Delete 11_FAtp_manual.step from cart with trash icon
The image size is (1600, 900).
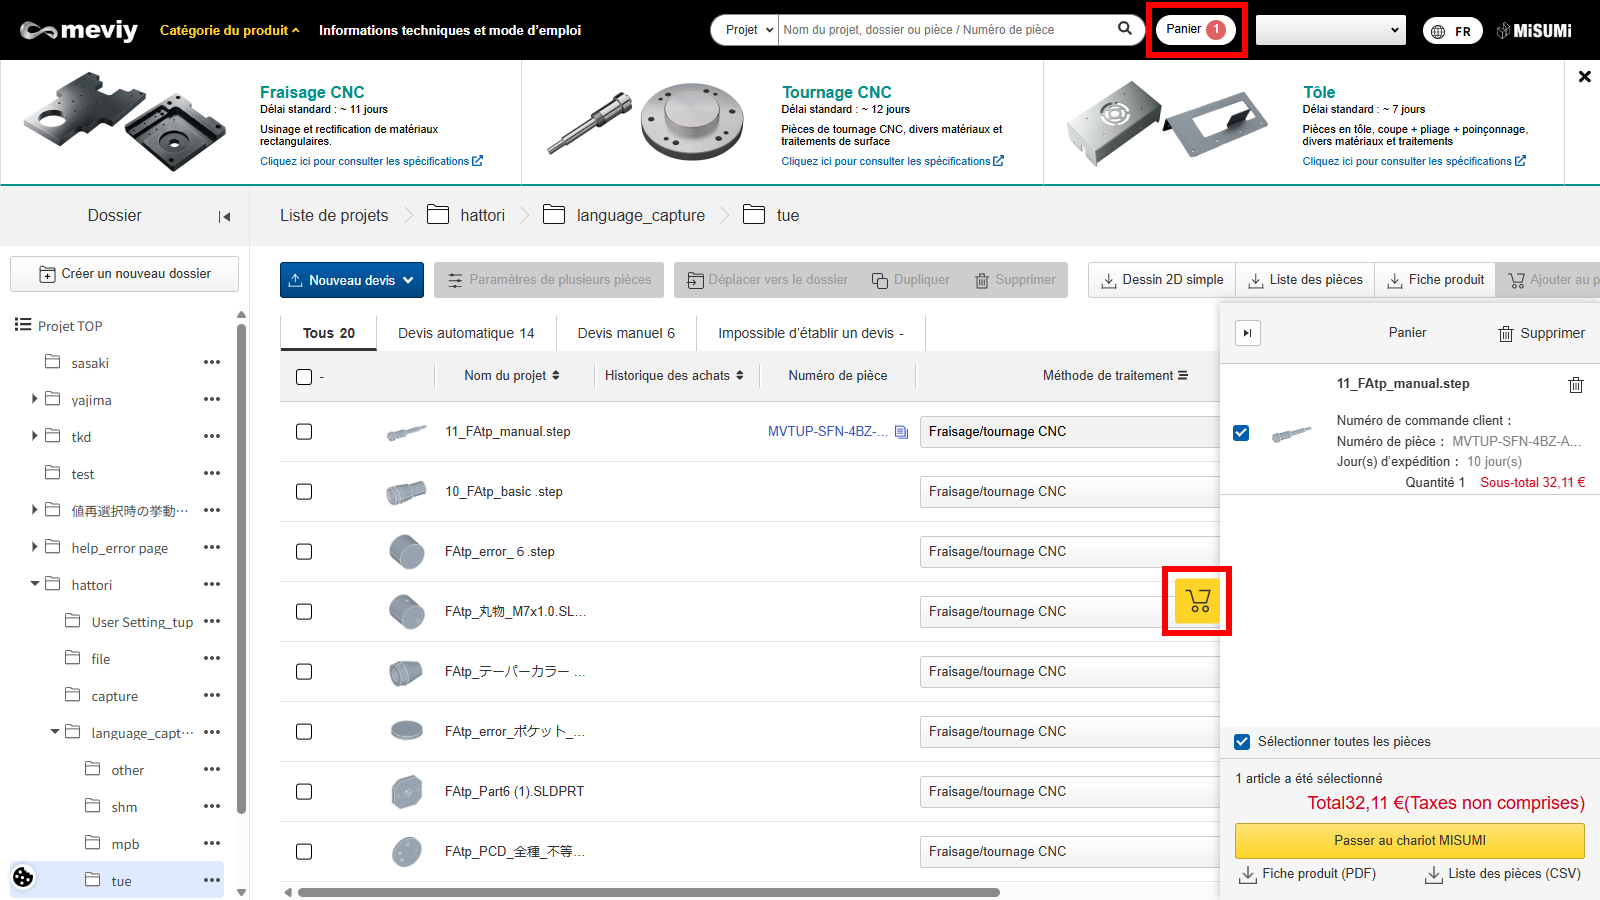tap(1575, 385)
